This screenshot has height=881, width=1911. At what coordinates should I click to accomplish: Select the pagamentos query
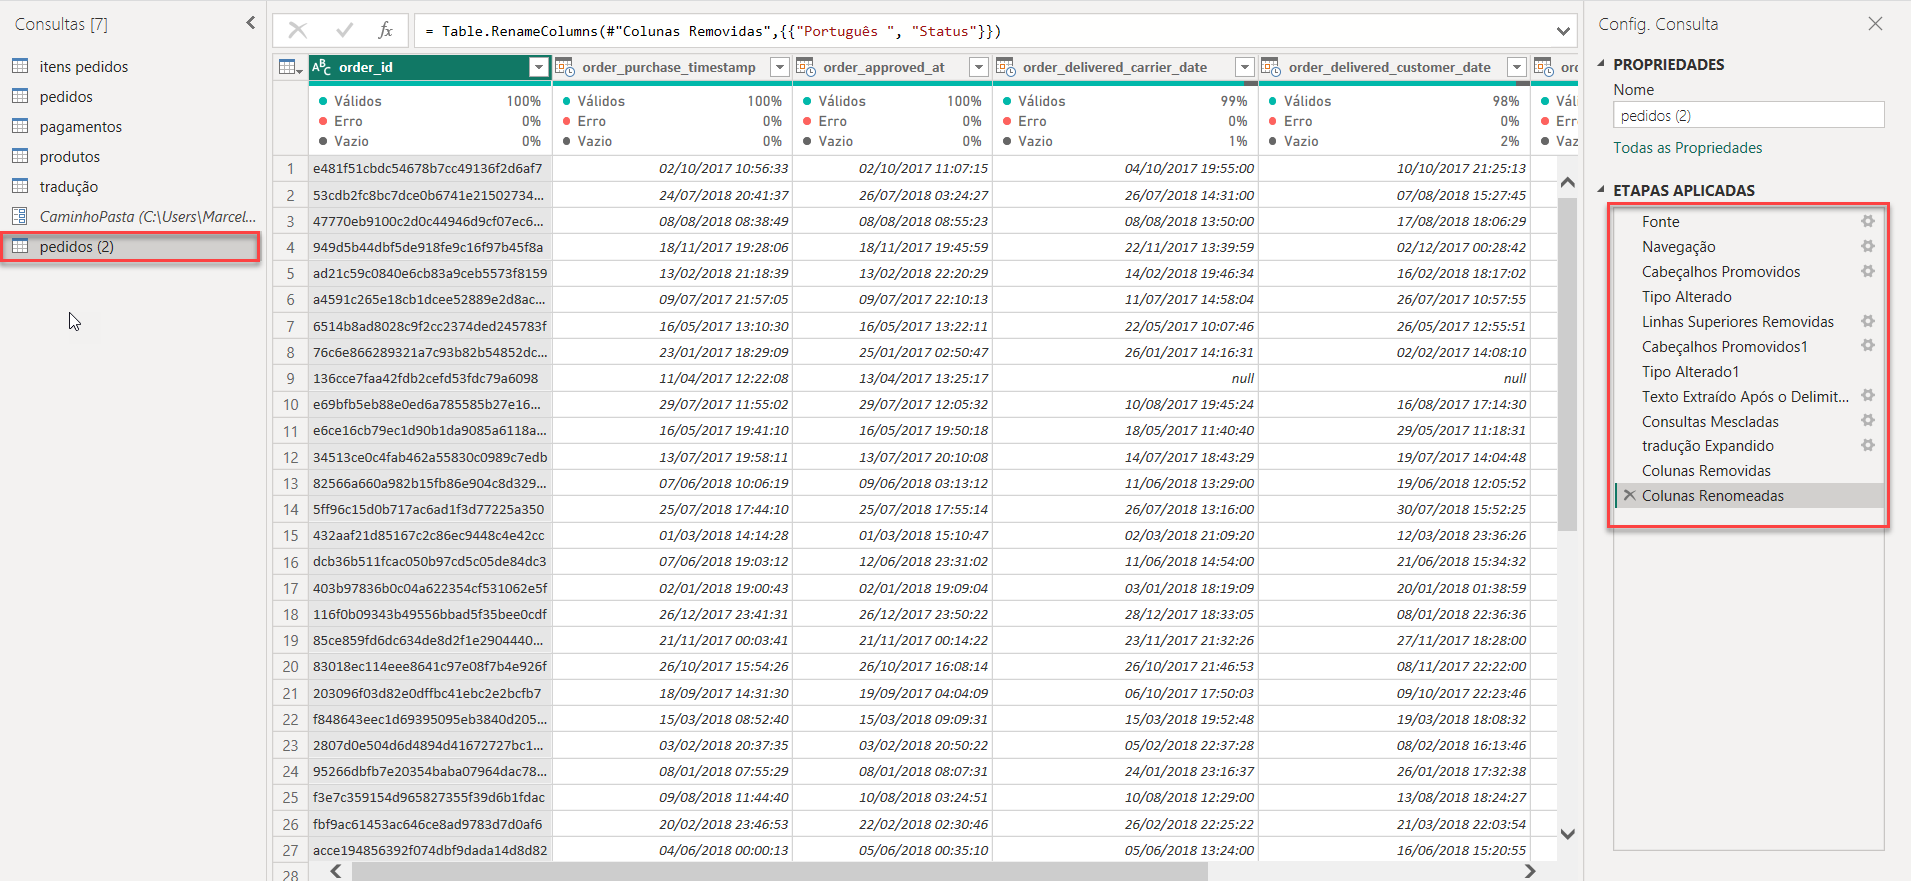click(x=80, y=127)
